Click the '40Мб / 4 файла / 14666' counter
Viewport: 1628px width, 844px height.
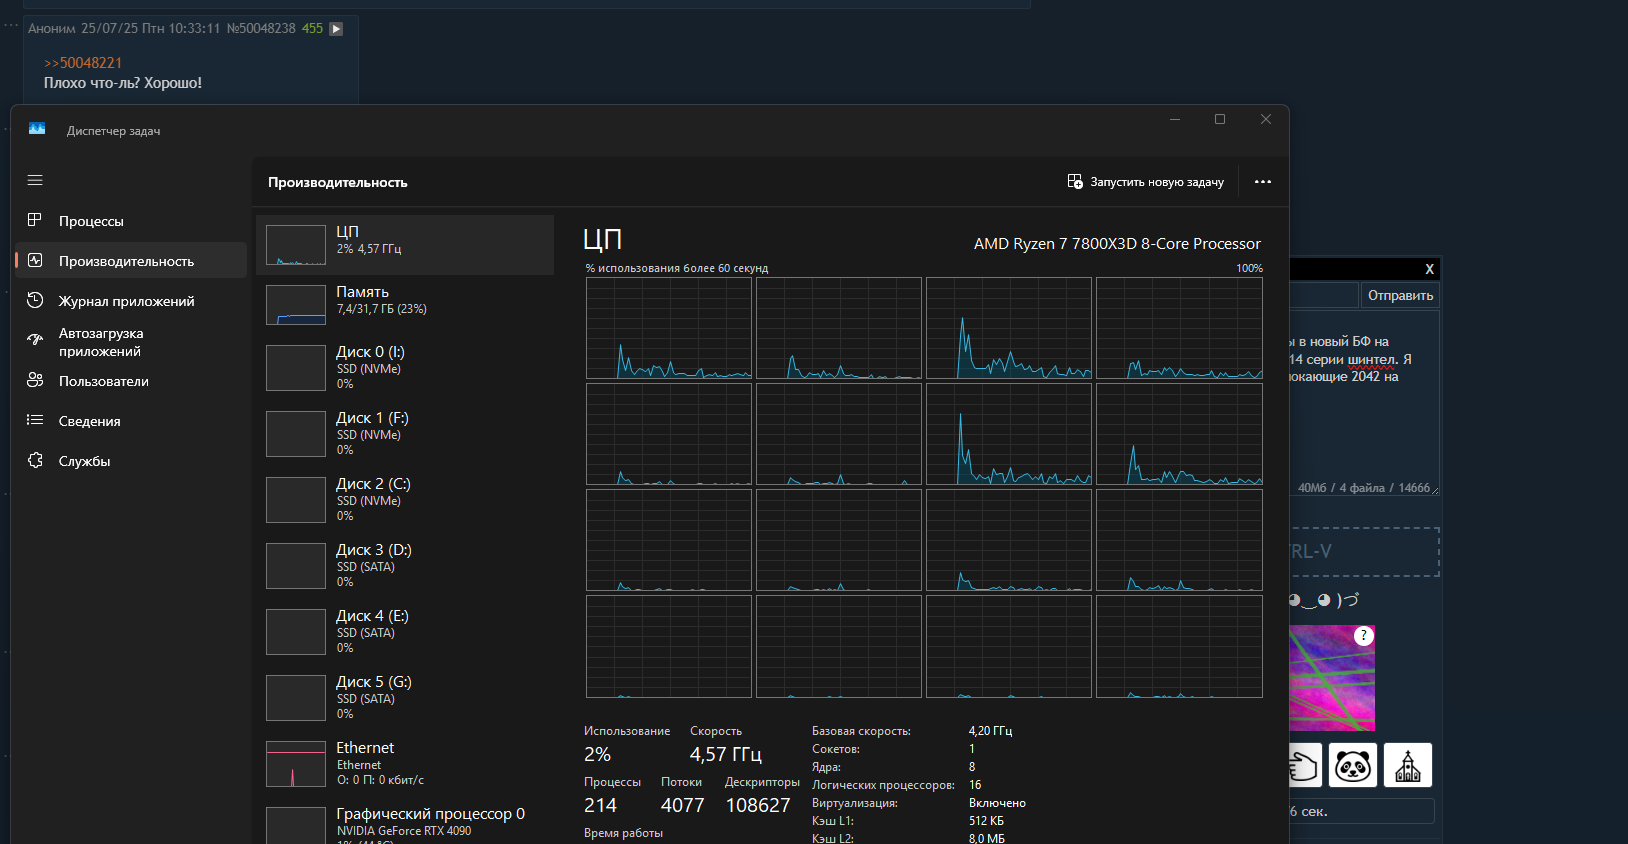pos(1364,488)
